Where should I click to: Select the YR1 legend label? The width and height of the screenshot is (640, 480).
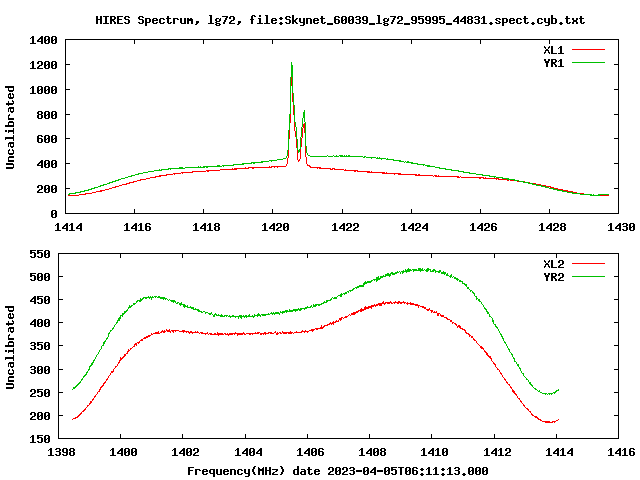tap(553, 63)
